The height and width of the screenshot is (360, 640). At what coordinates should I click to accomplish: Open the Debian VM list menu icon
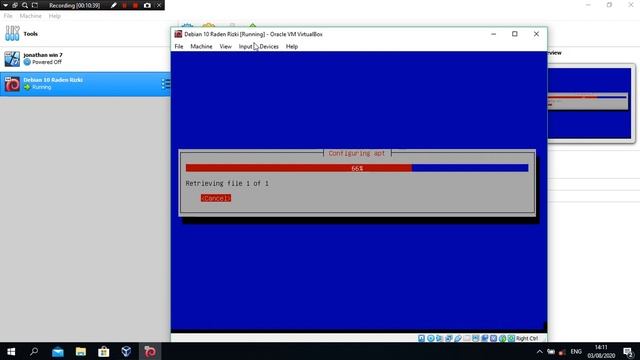tap(165, 84)
